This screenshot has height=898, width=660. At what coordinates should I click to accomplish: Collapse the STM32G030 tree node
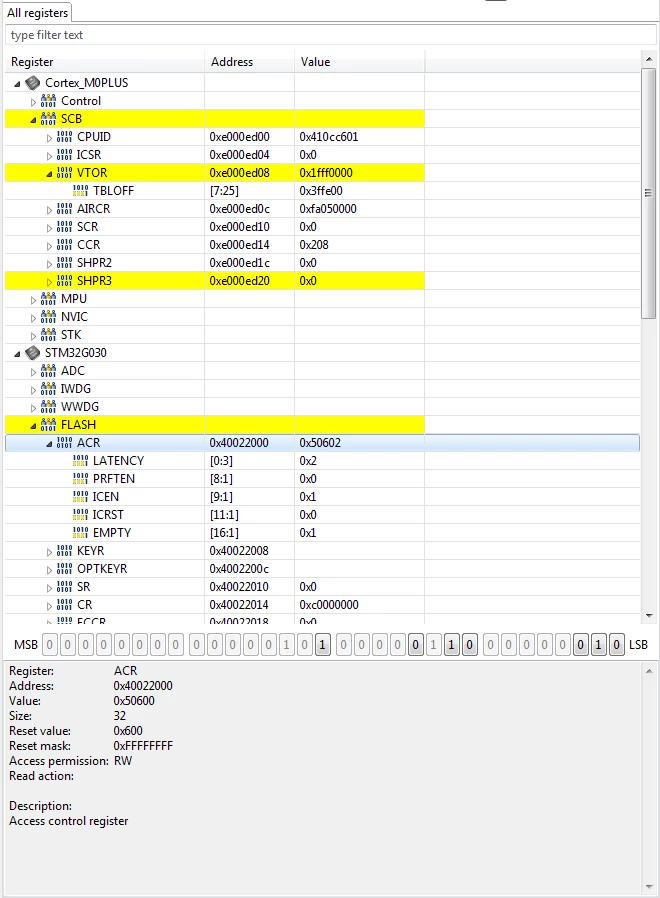coord(17,354)
